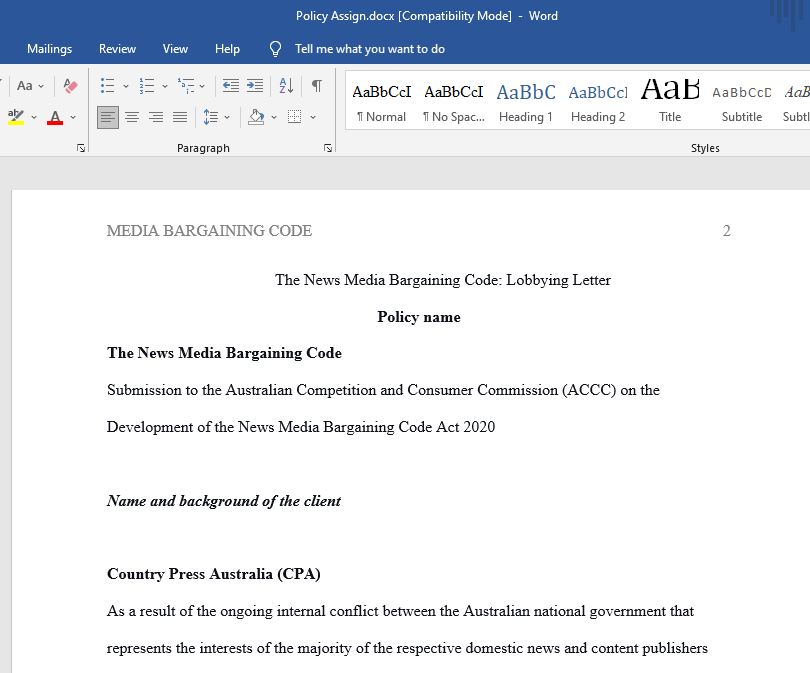Expand the multilevel list dropdown arrow
Viewport: 810px width, 673px height.
pos(202,86)
